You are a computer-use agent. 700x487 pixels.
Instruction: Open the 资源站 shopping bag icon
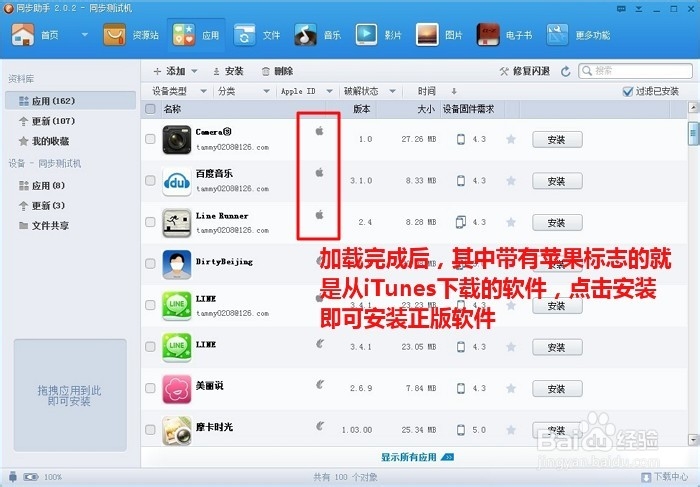pyautogui.click(x=114, y=35)
